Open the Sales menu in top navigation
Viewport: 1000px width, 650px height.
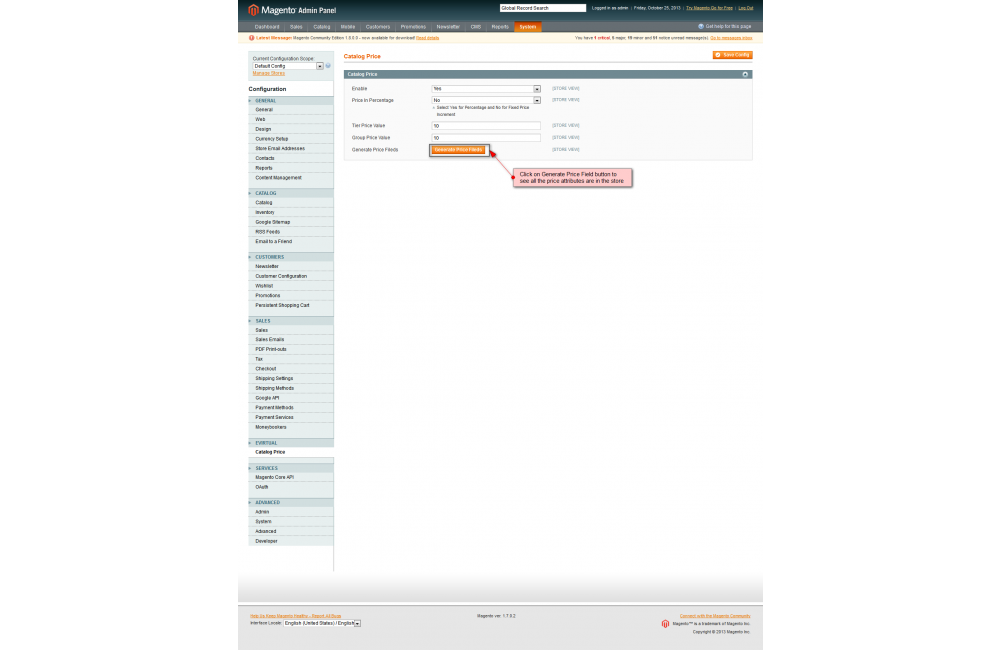pos(296,27)
